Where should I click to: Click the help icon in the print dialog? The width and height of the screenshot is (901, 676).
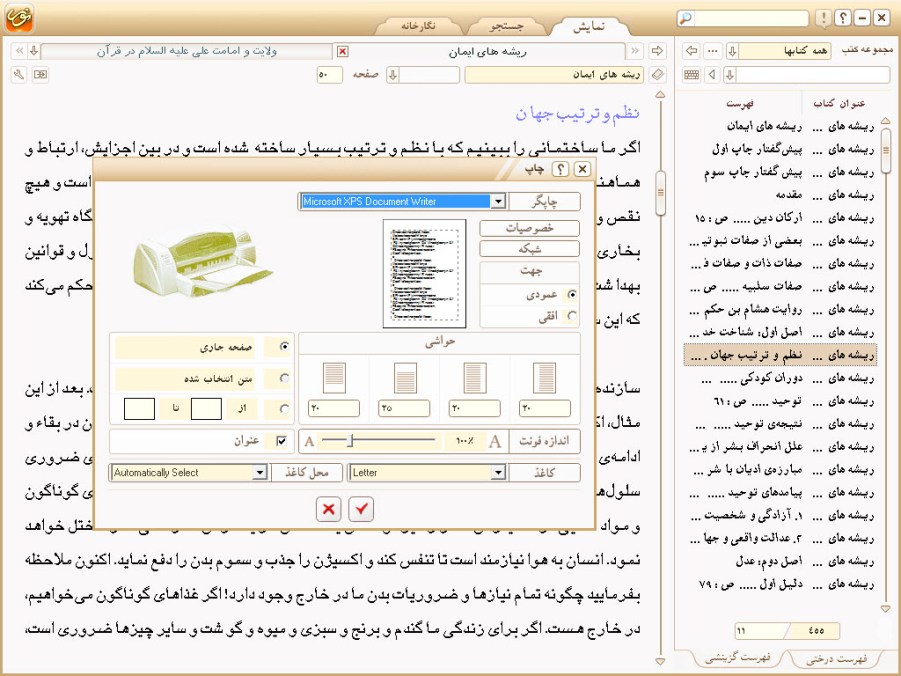560,169
